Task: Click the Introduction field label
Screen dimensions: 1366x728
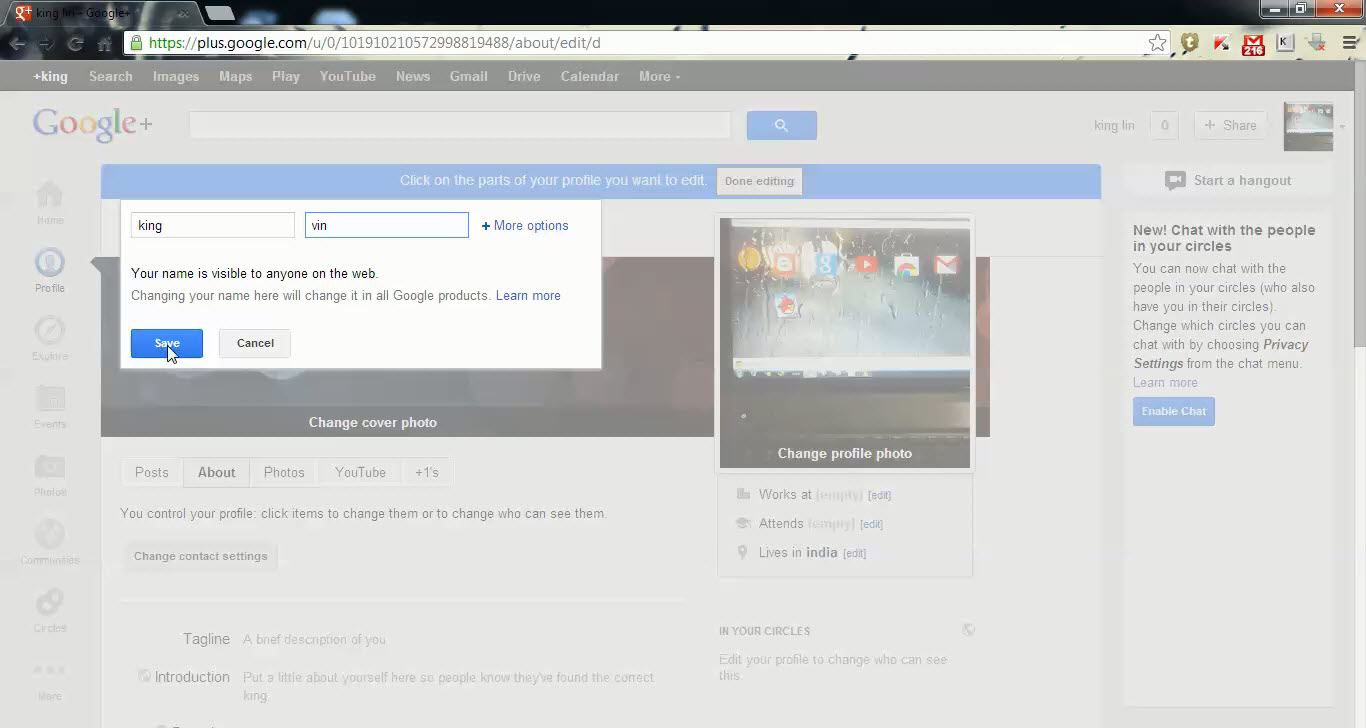Action: [192, 677]
